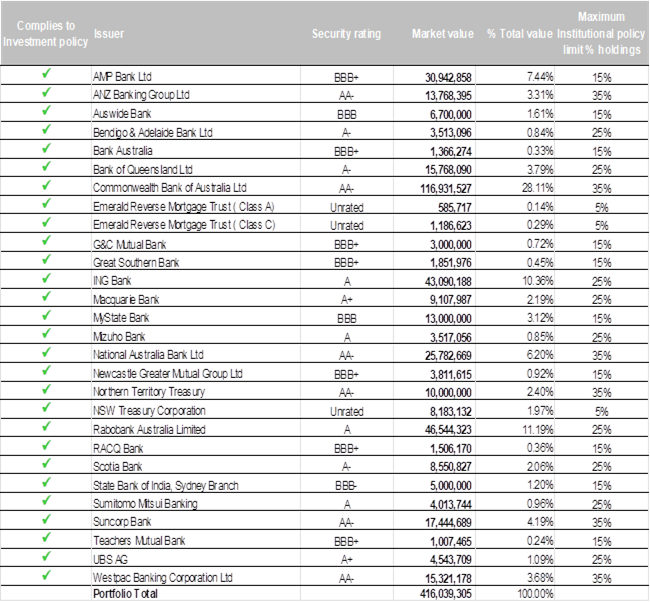Select the % Total value column header
This screenshot has height=602, width=650.
click(519, 34)
